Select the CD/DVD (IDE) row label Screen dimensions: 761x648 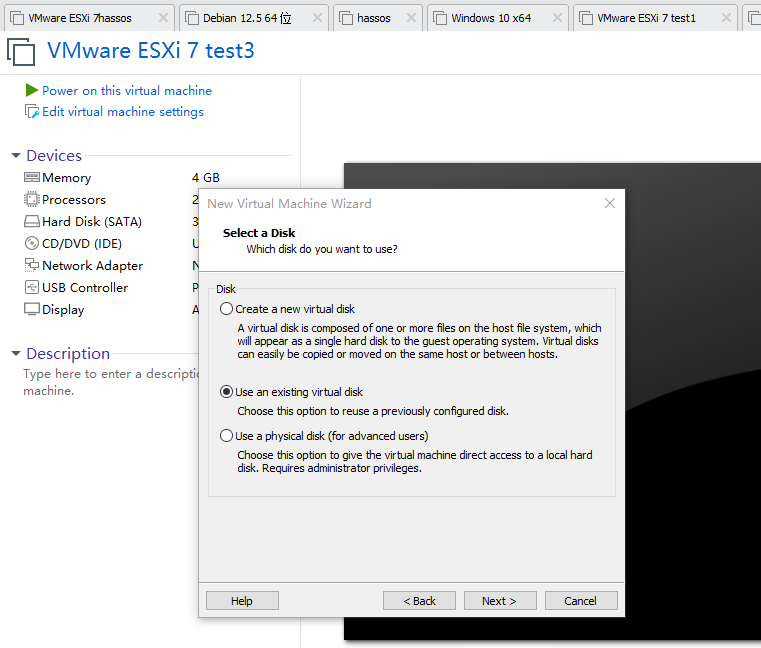pos(82,244)
